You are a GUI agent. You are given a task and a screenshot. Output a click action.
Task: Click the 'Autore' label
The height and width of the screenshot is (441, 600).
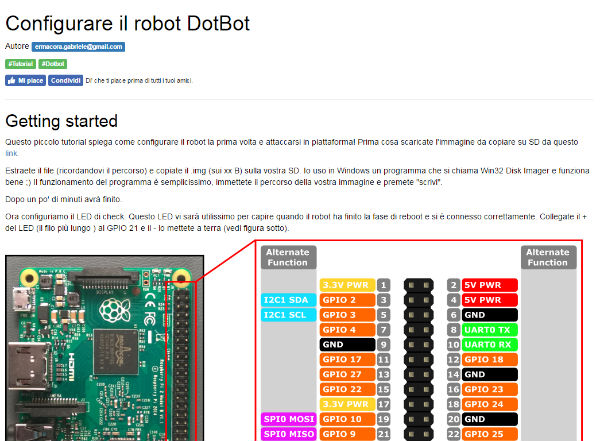17,46
